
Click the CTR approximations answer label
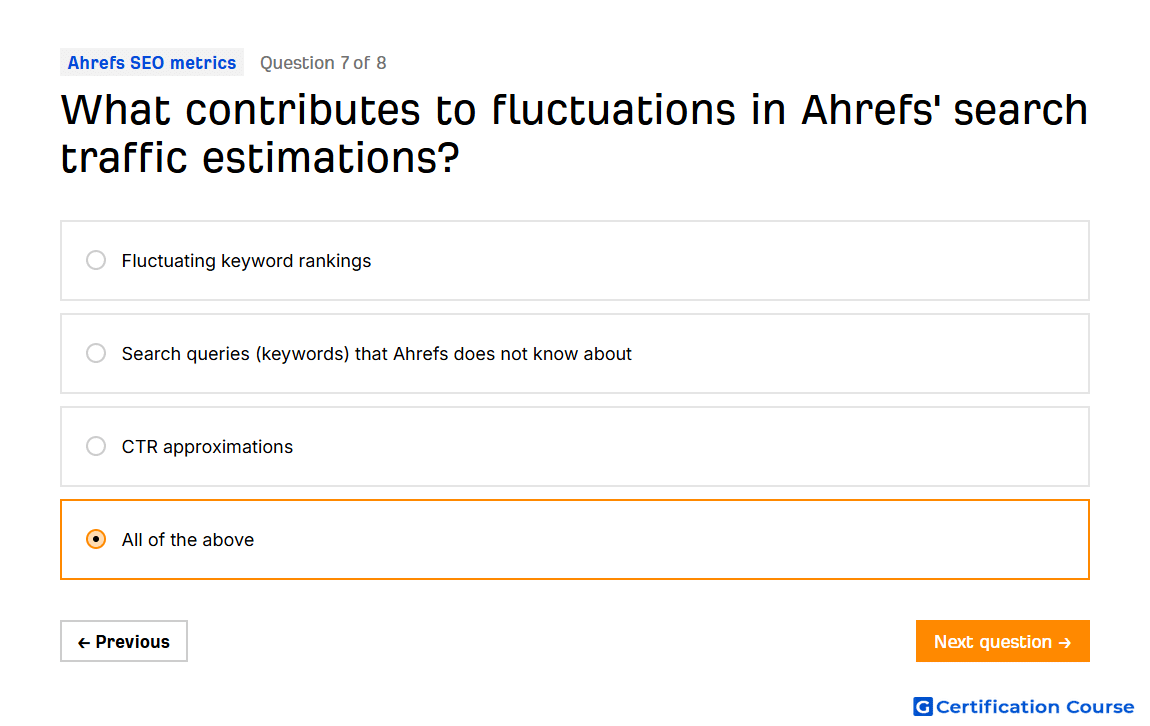[x=207, y=447]
